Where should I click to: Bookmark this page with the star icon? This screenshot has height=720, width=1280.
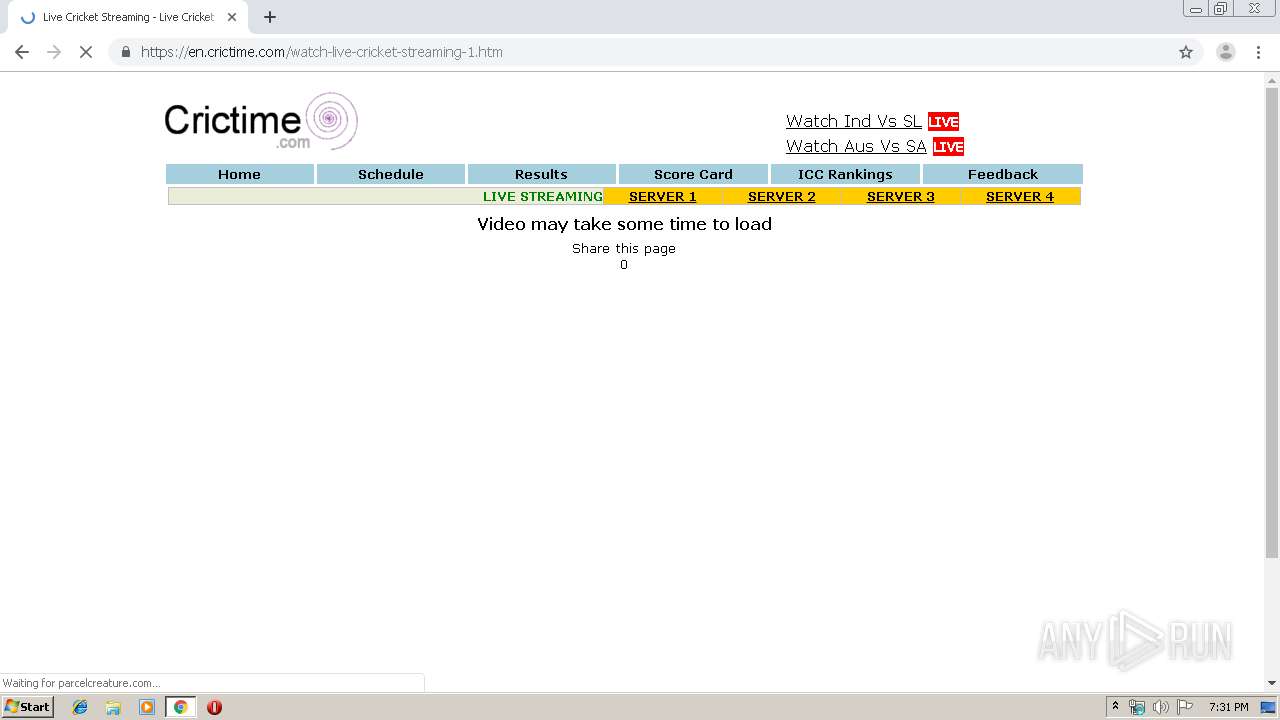[1186, 52]
